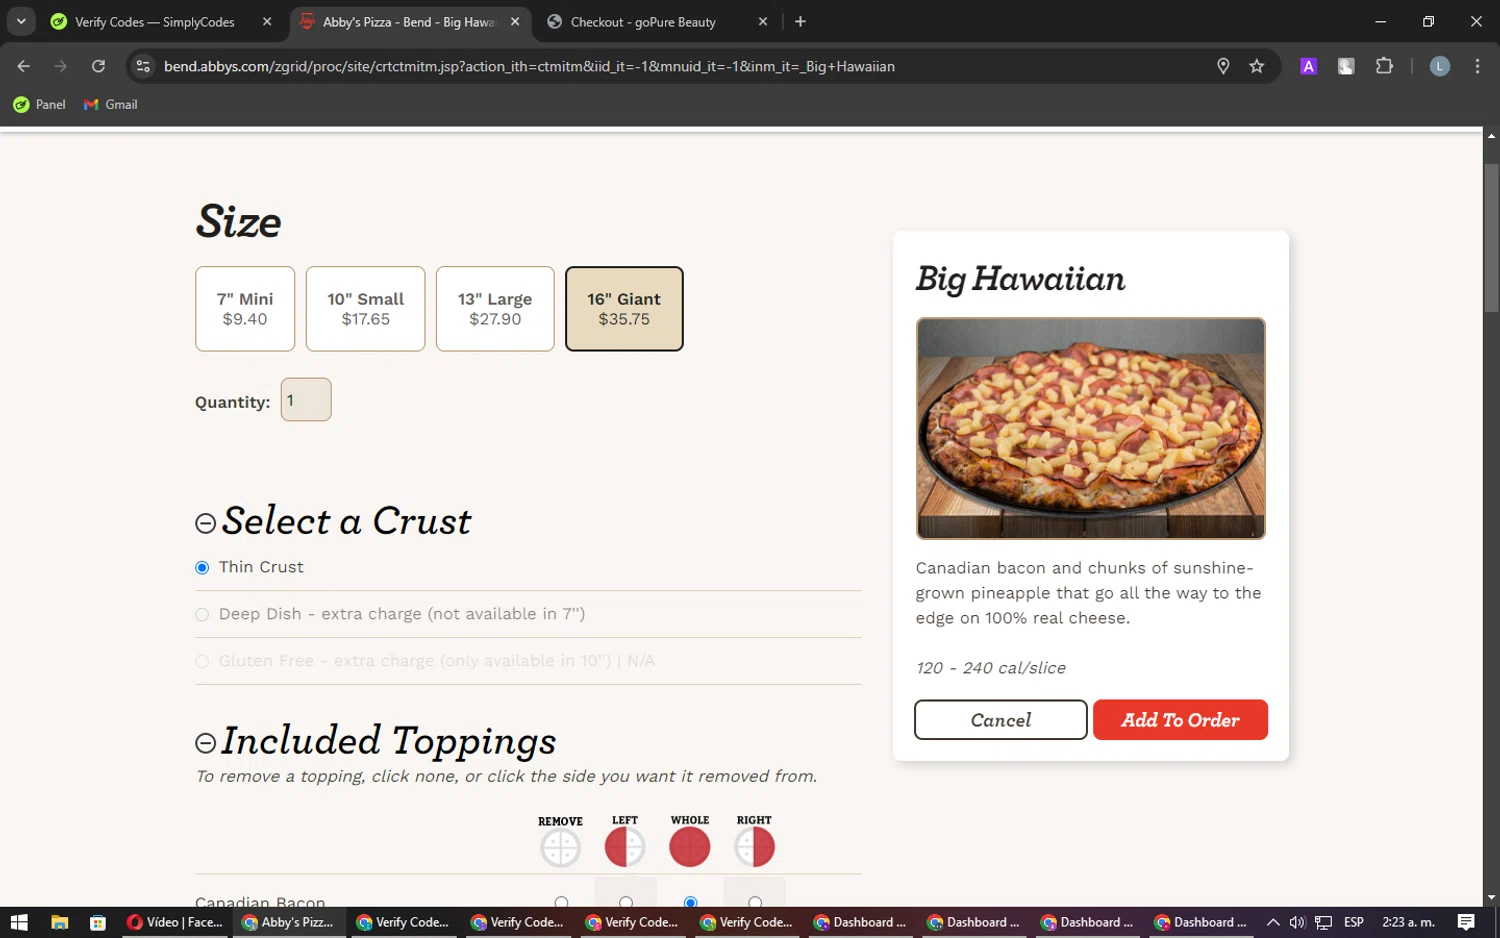Click the scrollbar down arrow

tap(1491, 898)
